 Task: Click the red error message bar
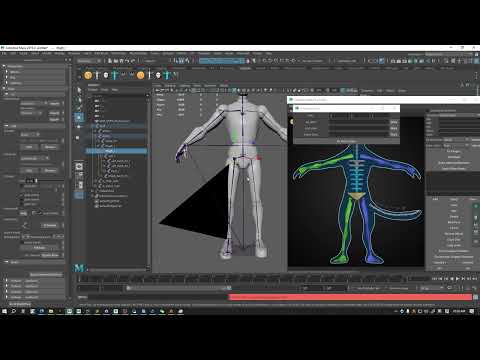point(350,297)
